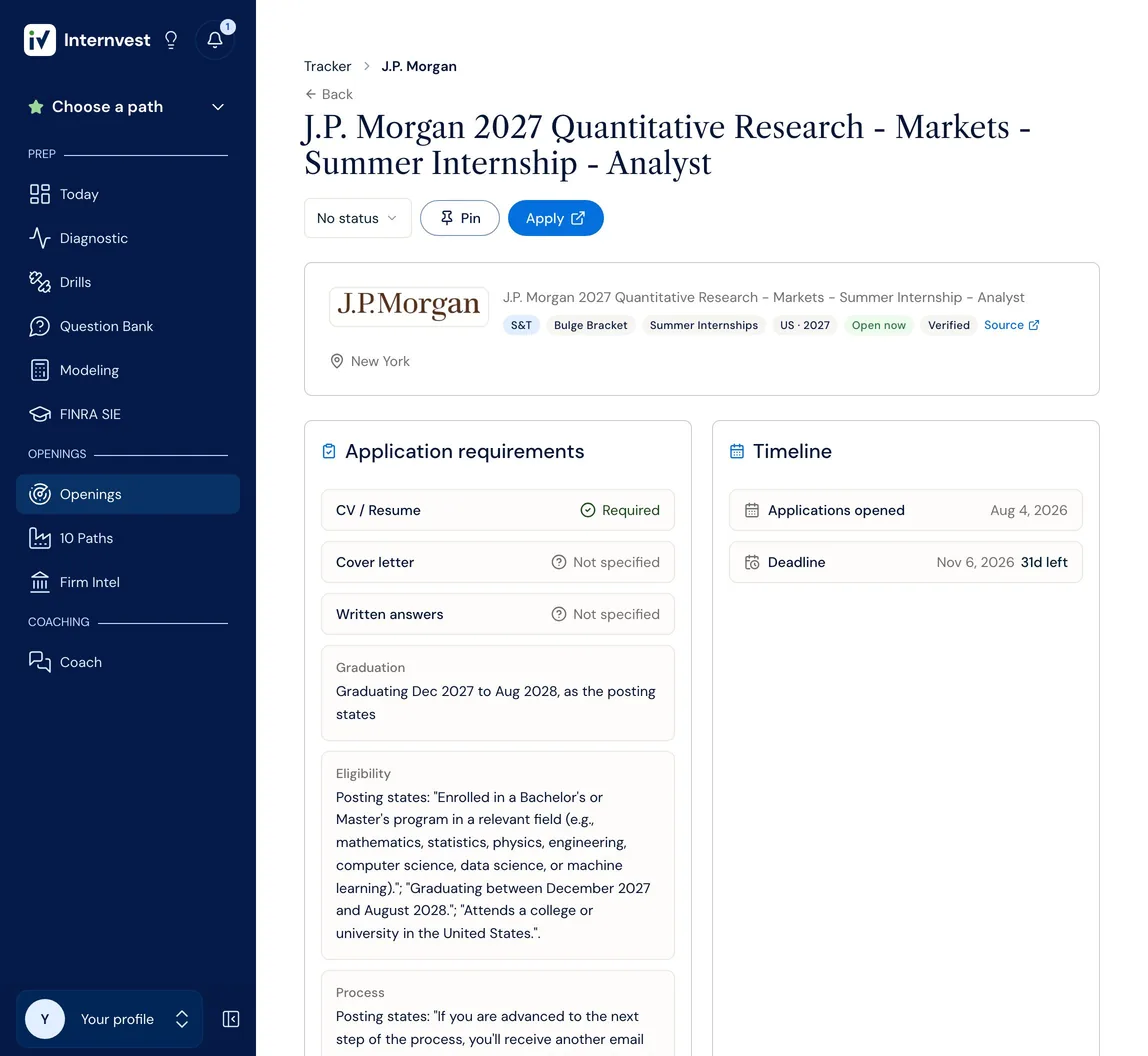Click the Deadline clock-calendar icon

point(752,562)
